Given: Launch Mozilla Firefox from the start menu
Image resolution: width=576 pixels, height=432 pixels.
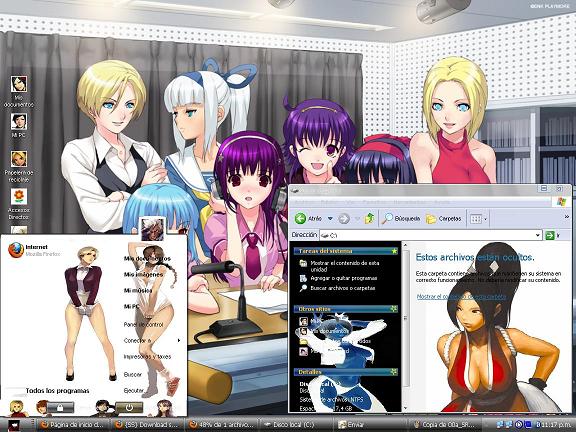Looking at the screenshot, I should [34, 250].
